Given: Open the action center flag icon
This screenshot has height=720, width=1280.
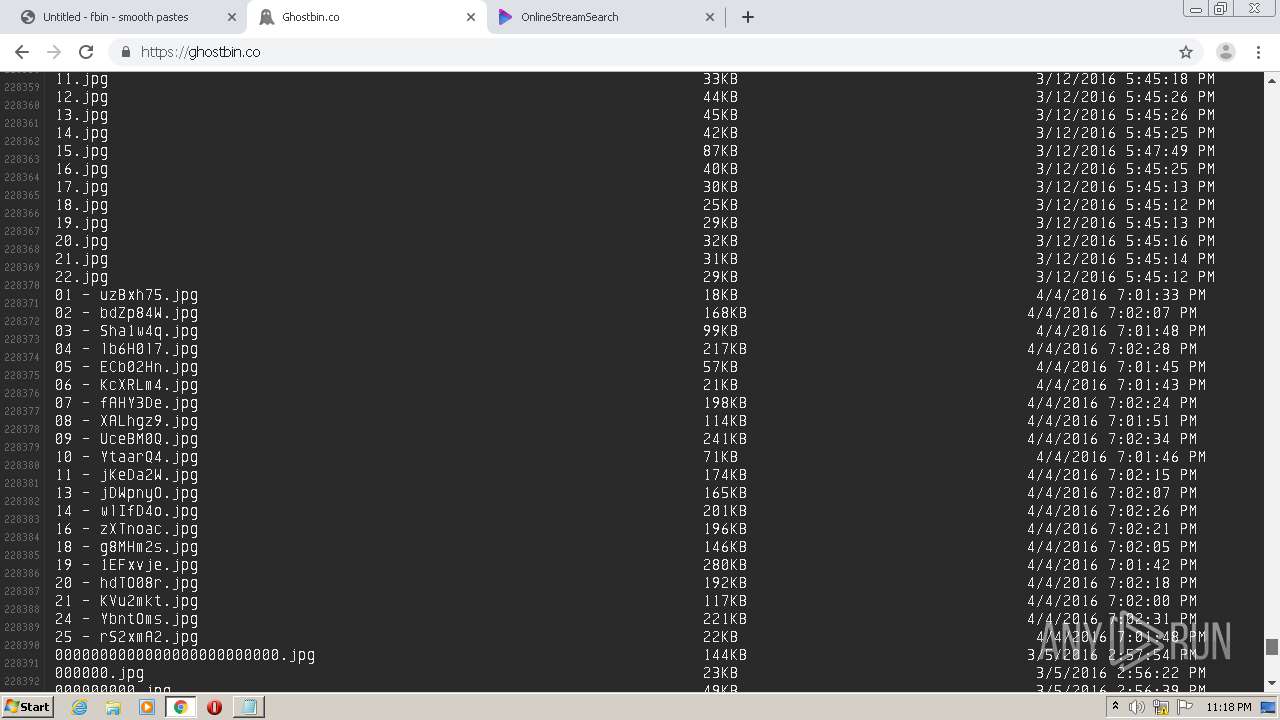Looking at the screenshot, I should tap(1185, 707).
